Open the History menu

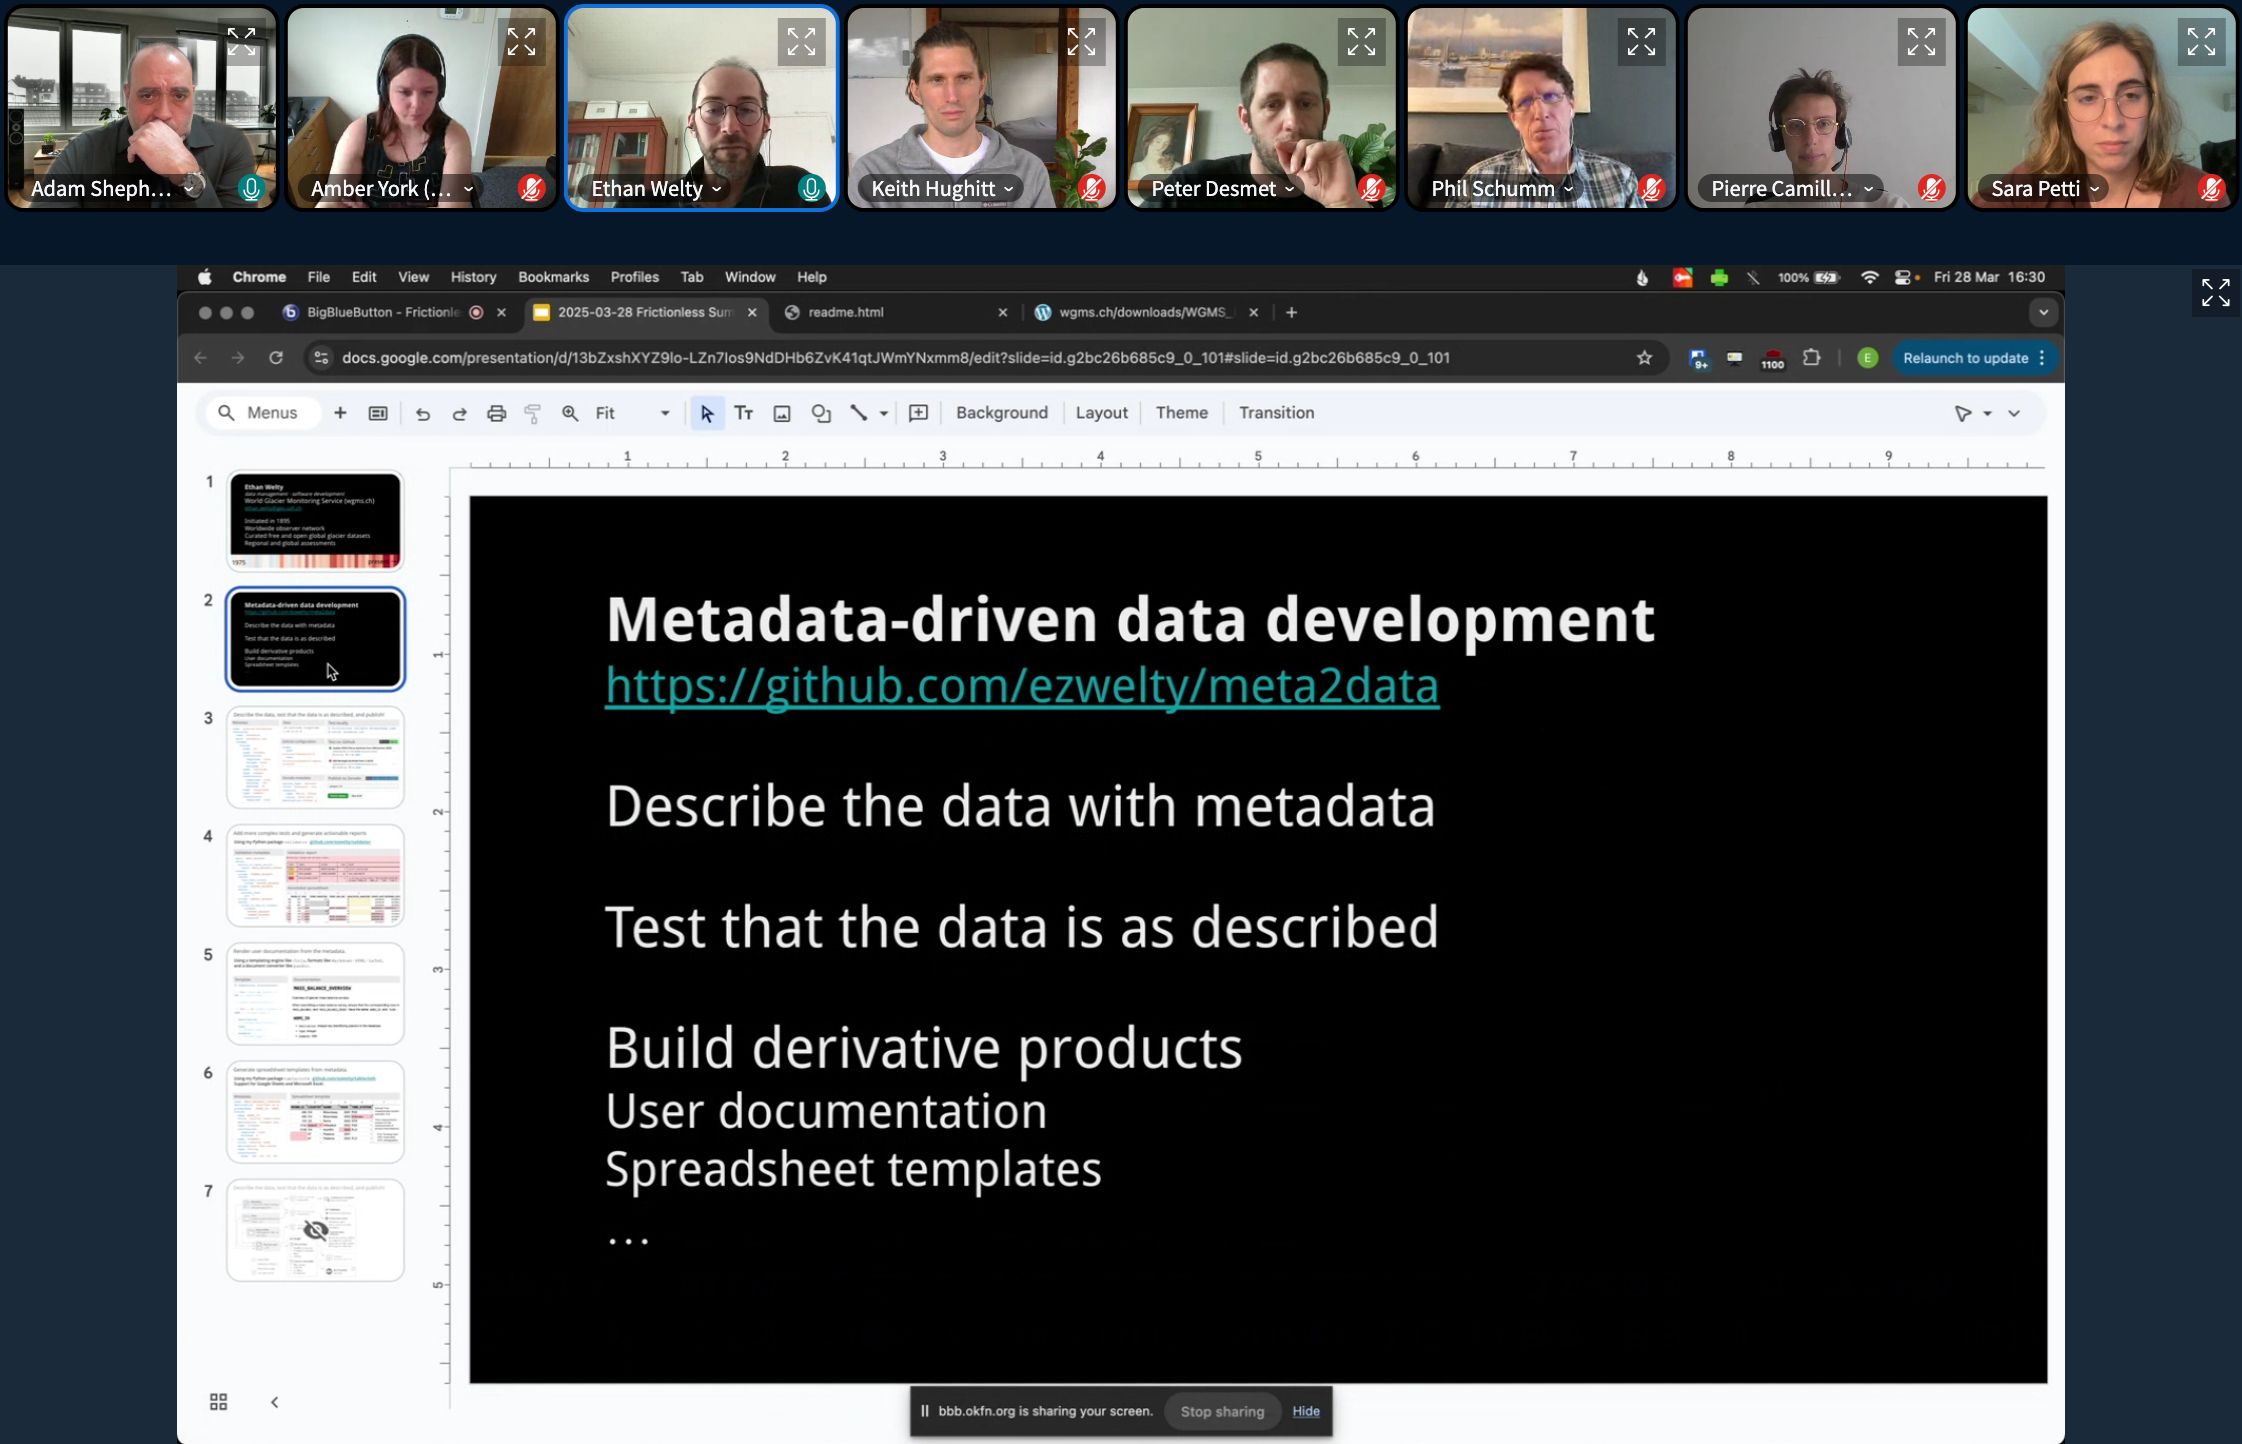(473, 277)
